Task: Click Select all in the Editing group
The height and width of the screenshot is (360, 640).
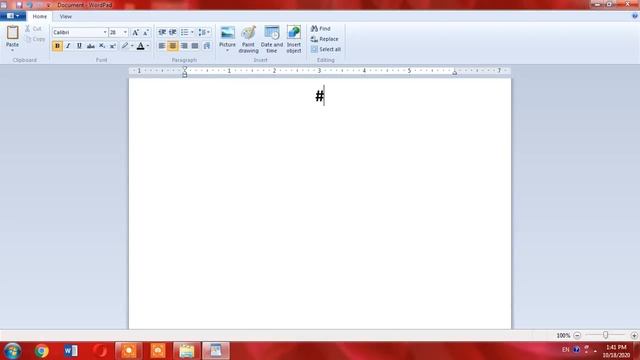Action: (326, 49)
